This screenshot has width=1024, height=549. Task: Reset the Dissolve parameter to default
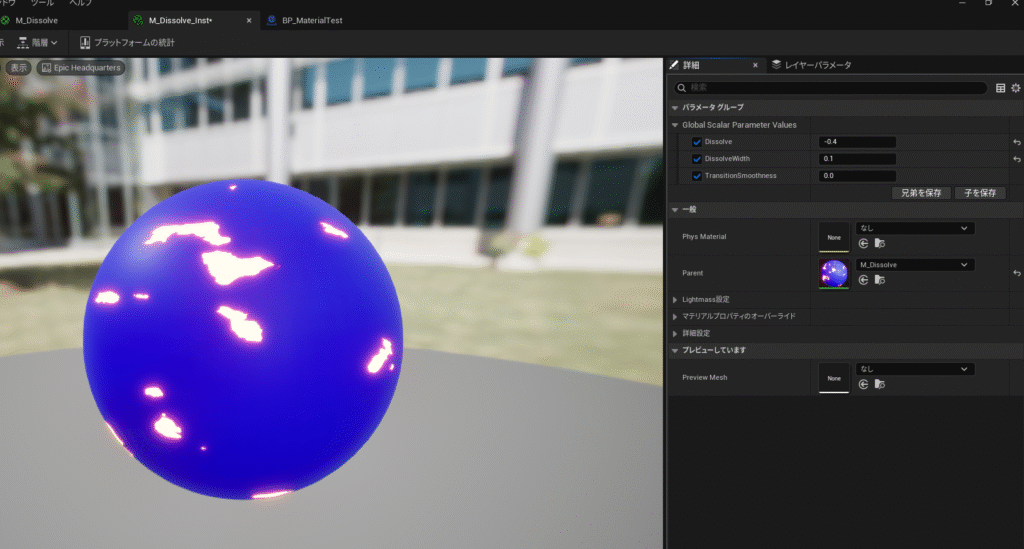1017,142
